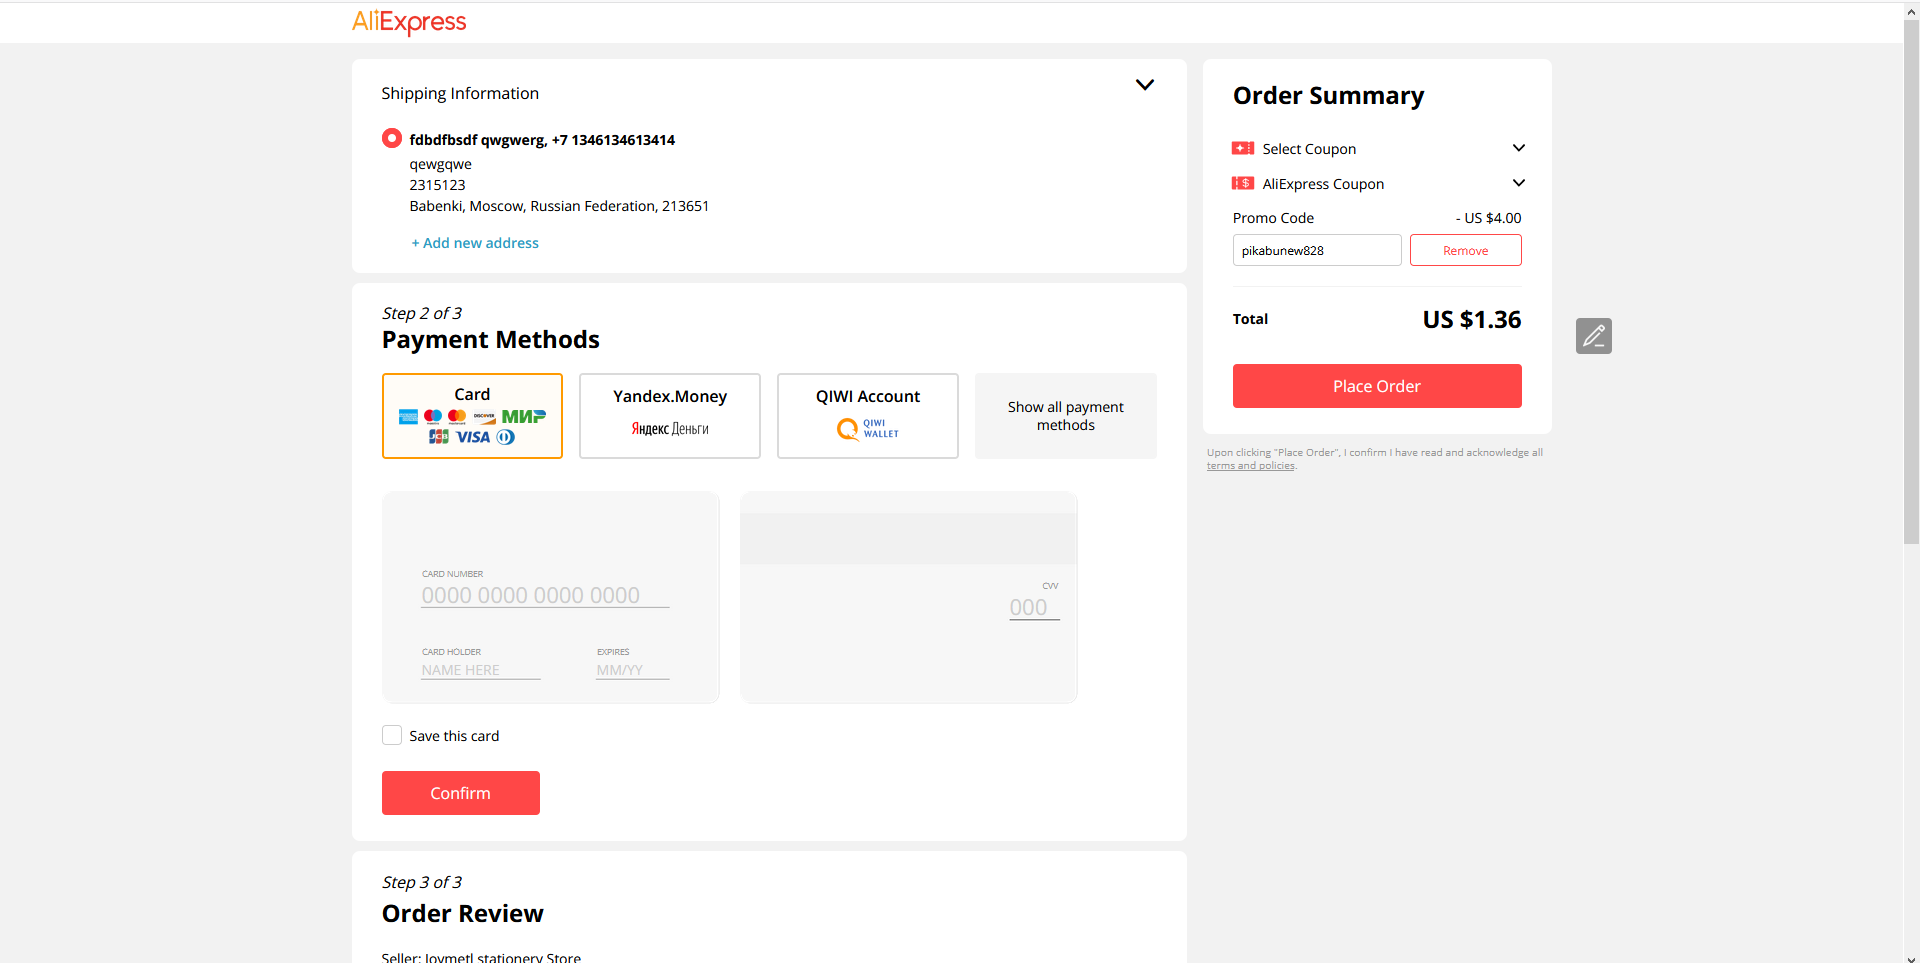This screenshot has width=1920, height=963.
Task: Click the MIR card logo
Action: click(x=524, y=416)
